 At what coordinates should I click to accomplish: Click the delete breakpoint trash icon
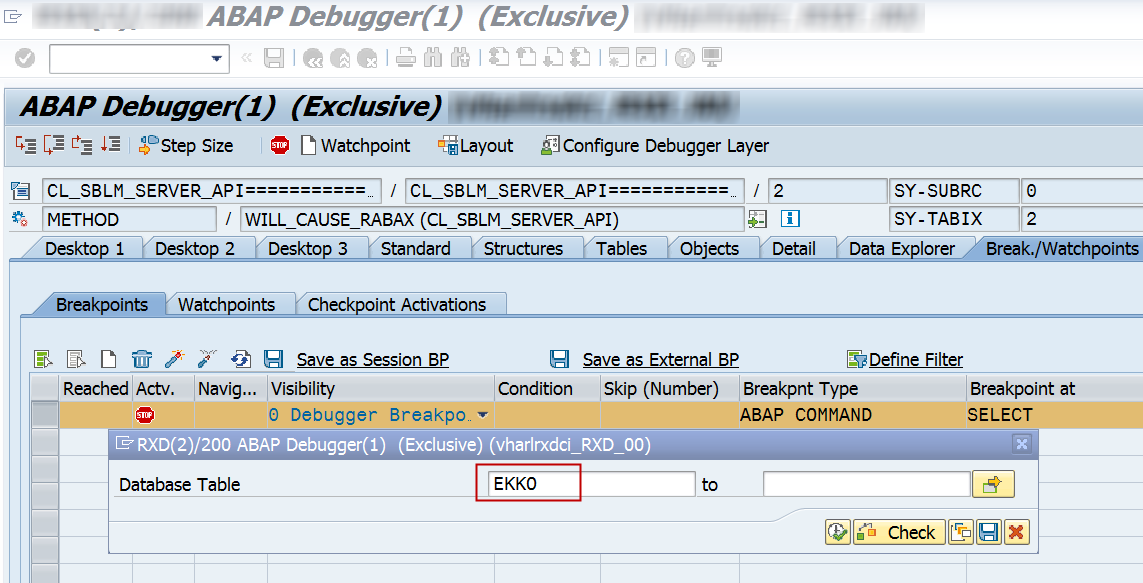point(141,358)
